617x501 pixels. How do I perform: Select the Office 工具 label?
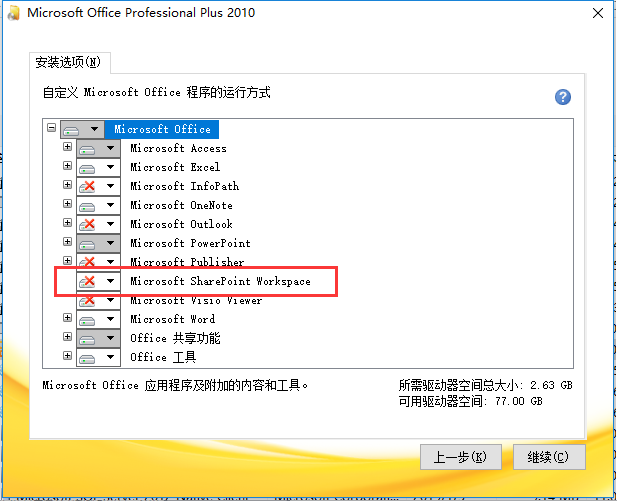tap(163, 357)
